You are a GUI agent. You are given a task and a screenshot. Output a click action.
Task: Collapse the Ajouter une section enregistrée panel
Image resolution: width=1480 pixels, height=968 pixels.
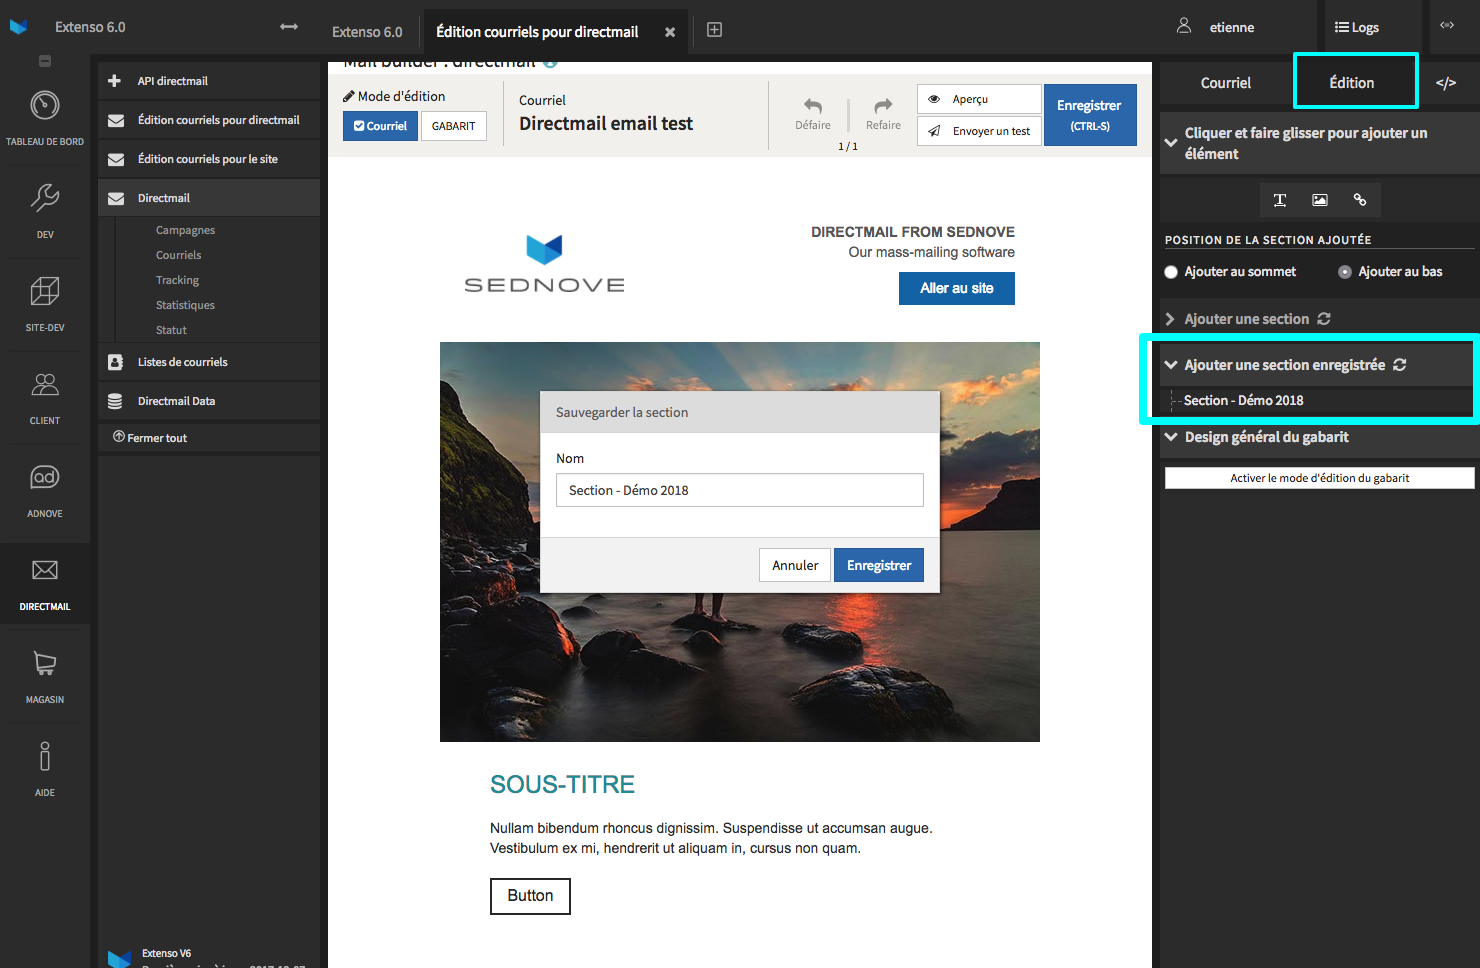click(x=1171, y=365)
